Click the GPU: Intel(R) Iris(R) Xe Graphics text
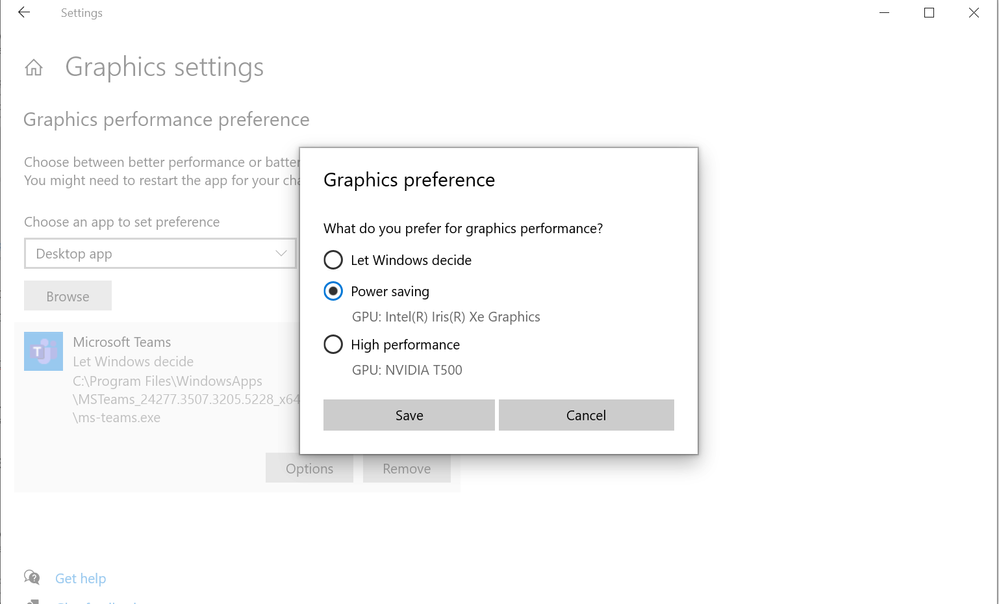 click(x=446, y=317)
